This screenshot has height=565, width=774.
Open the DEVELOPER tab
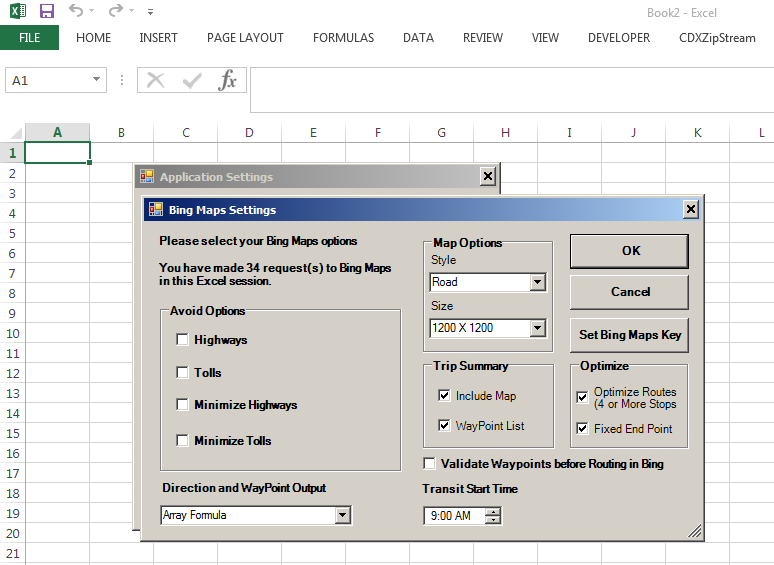619,38
